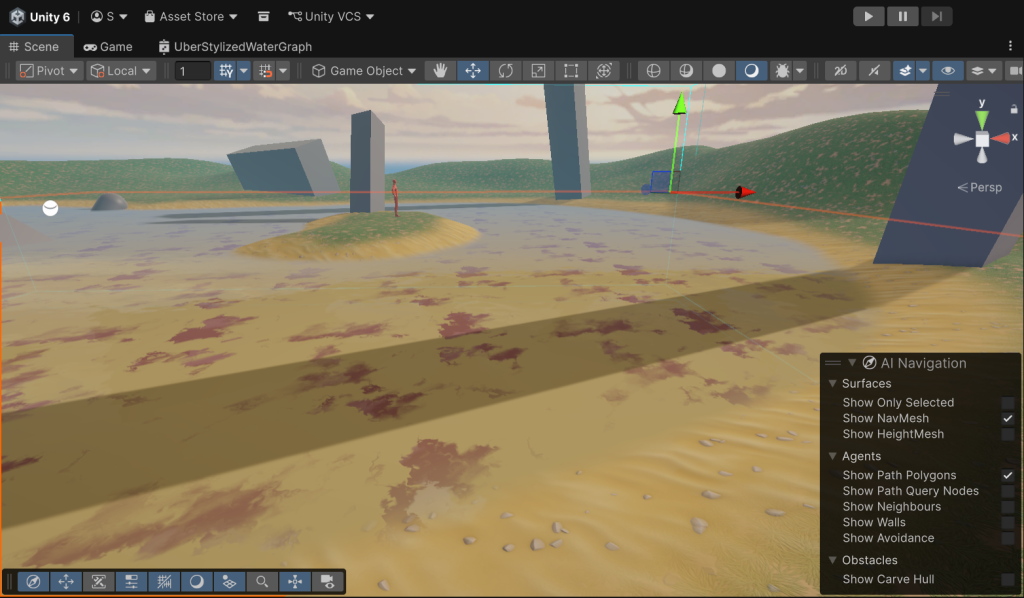Screen dimensions: 1024x598
Task: Enable the Show Avoidance checkbox
Action: point(1008,539)
